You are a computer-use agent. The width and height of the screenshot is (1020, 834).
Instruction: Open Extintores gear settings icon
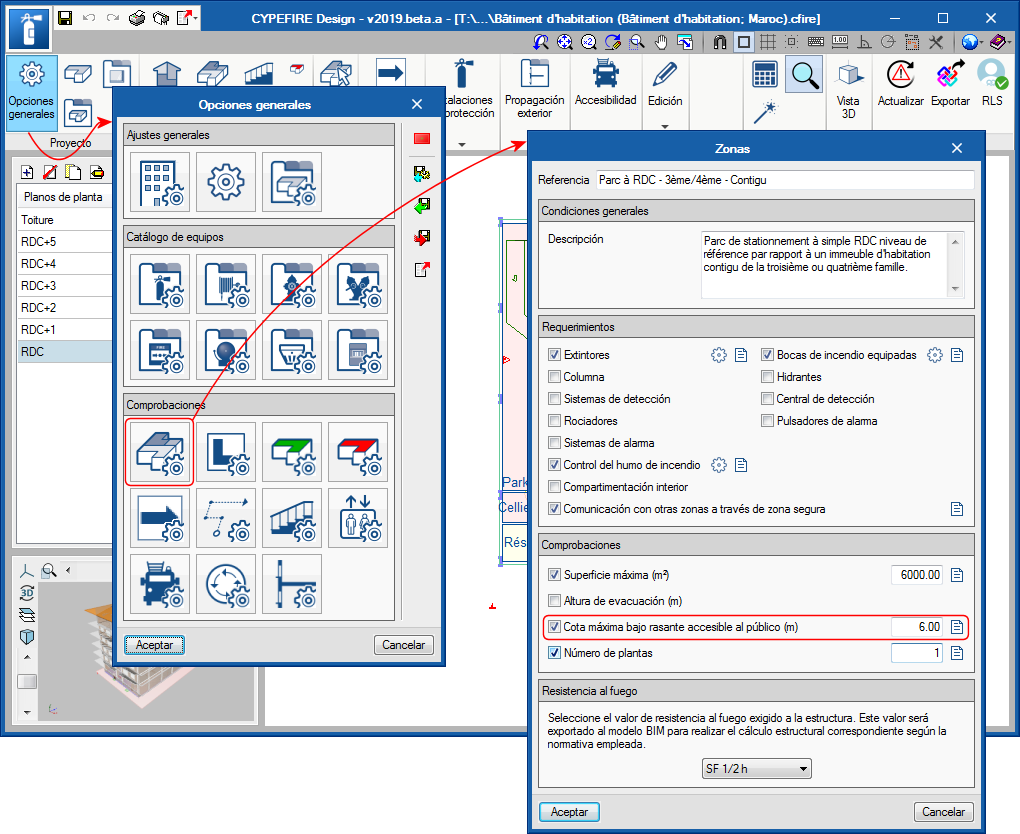coord(718,355)
